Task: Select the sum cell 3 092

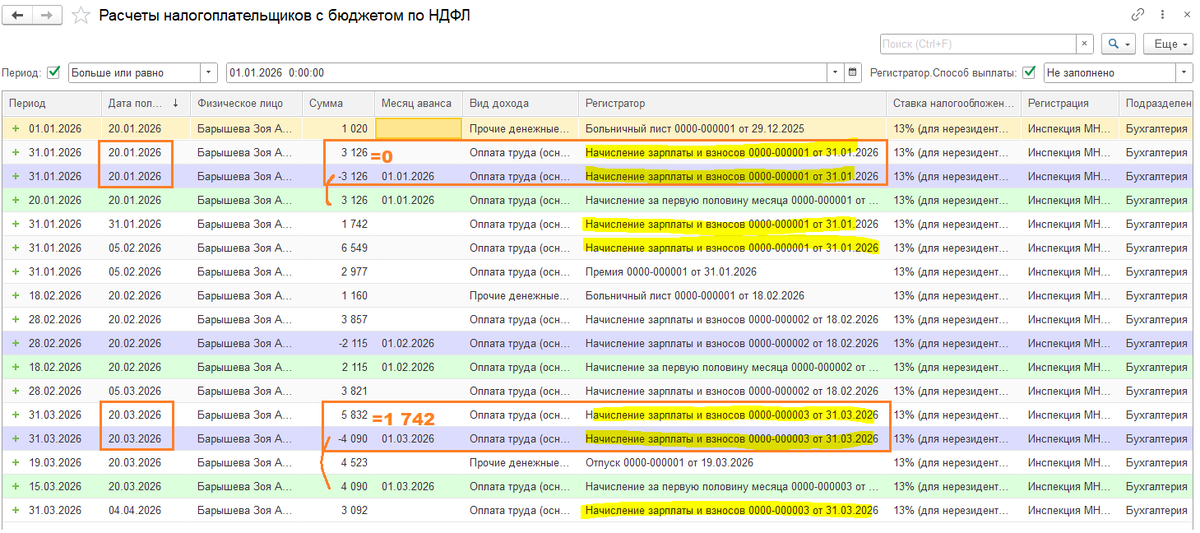Action: (337, 511)
